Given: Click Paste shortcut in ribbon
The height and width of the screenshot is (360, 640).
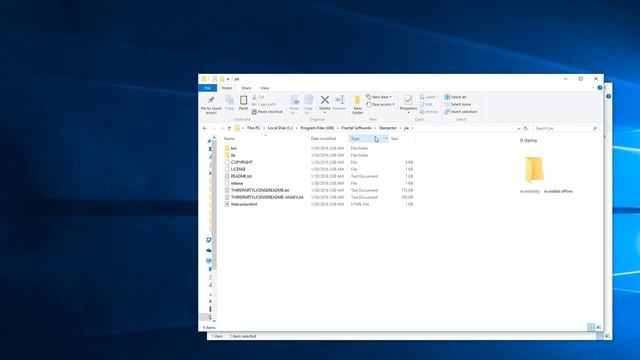Looking at the screenshot, I should click(267, 112).
